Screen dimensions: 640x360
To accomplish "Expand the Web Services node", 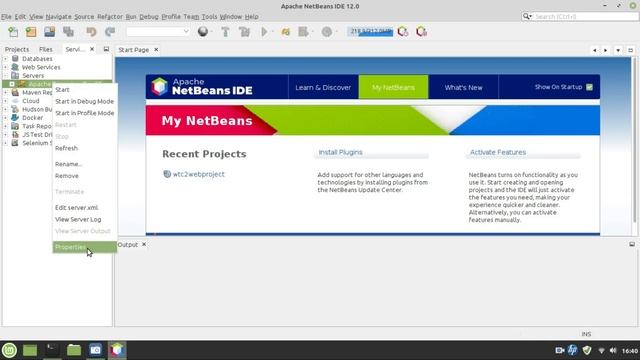I will click(x=5, y=67).
